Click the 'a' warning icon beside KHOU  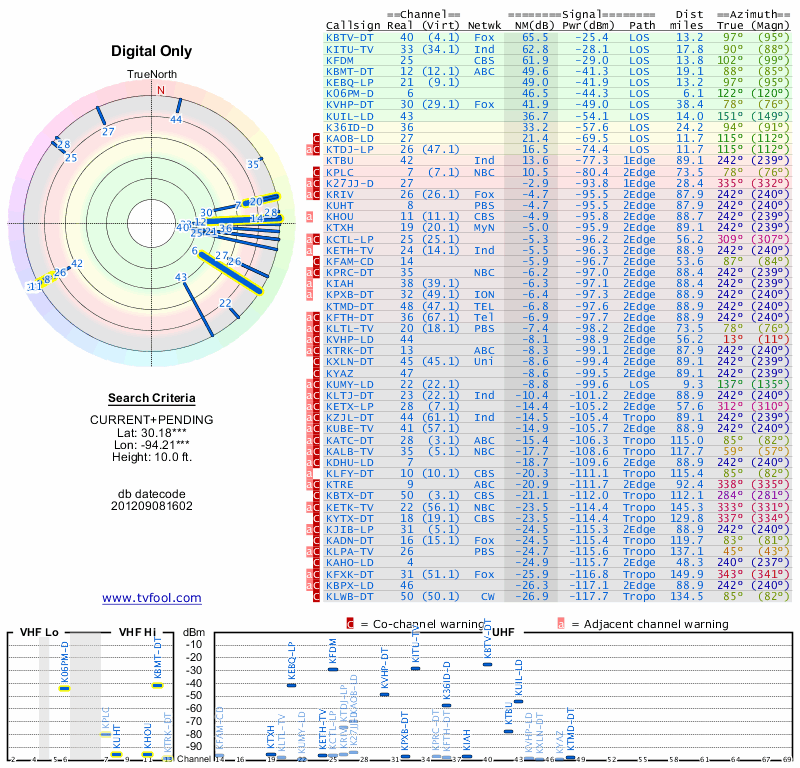(309, 217)
